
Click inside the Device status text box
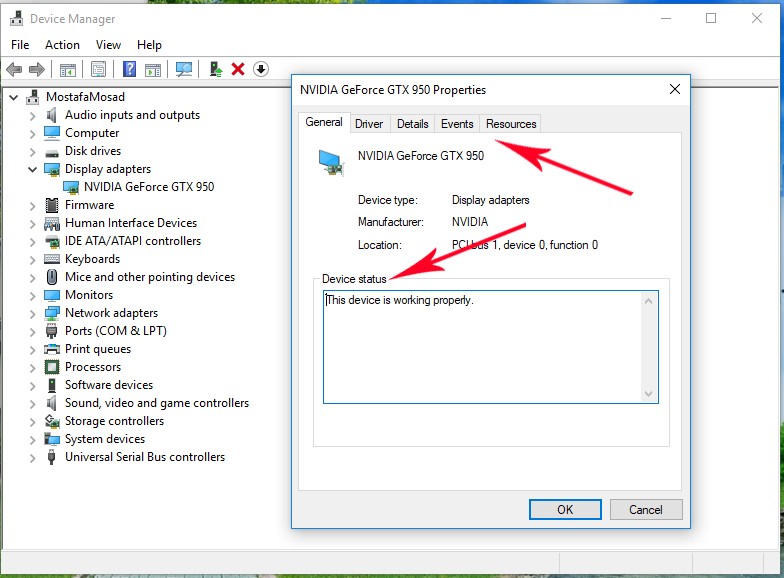(490, 347)
